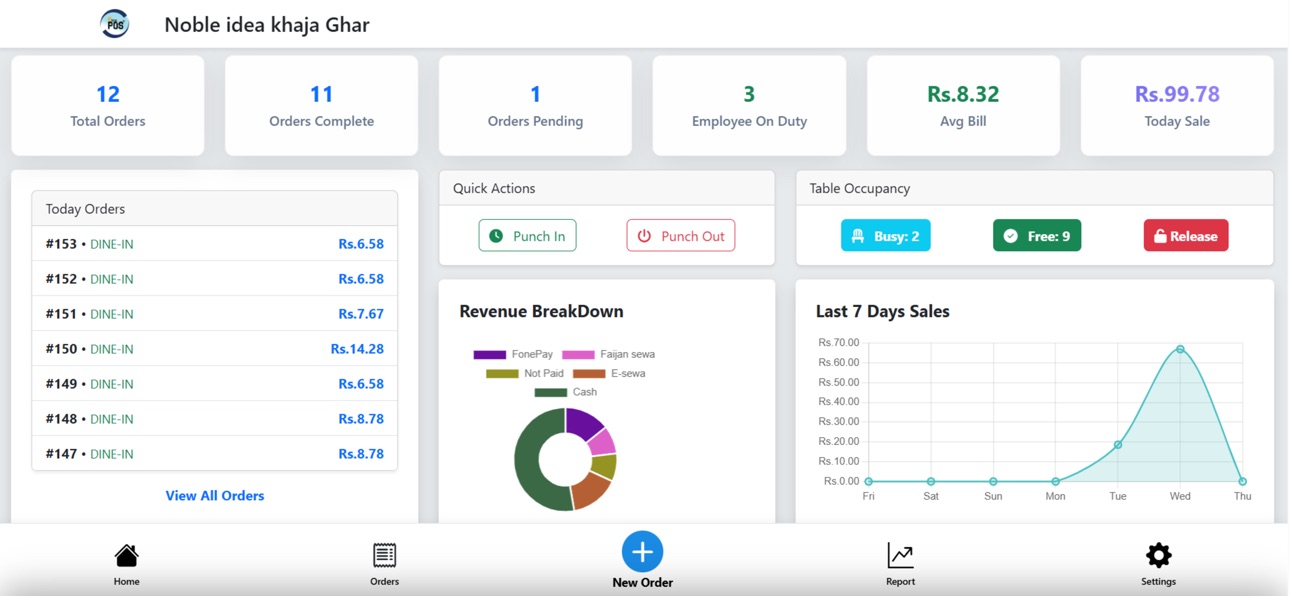This screenshot has width=1290, height=596.
Task: Click the Wednesday data point on sales chart
Action: [1180, 349]
